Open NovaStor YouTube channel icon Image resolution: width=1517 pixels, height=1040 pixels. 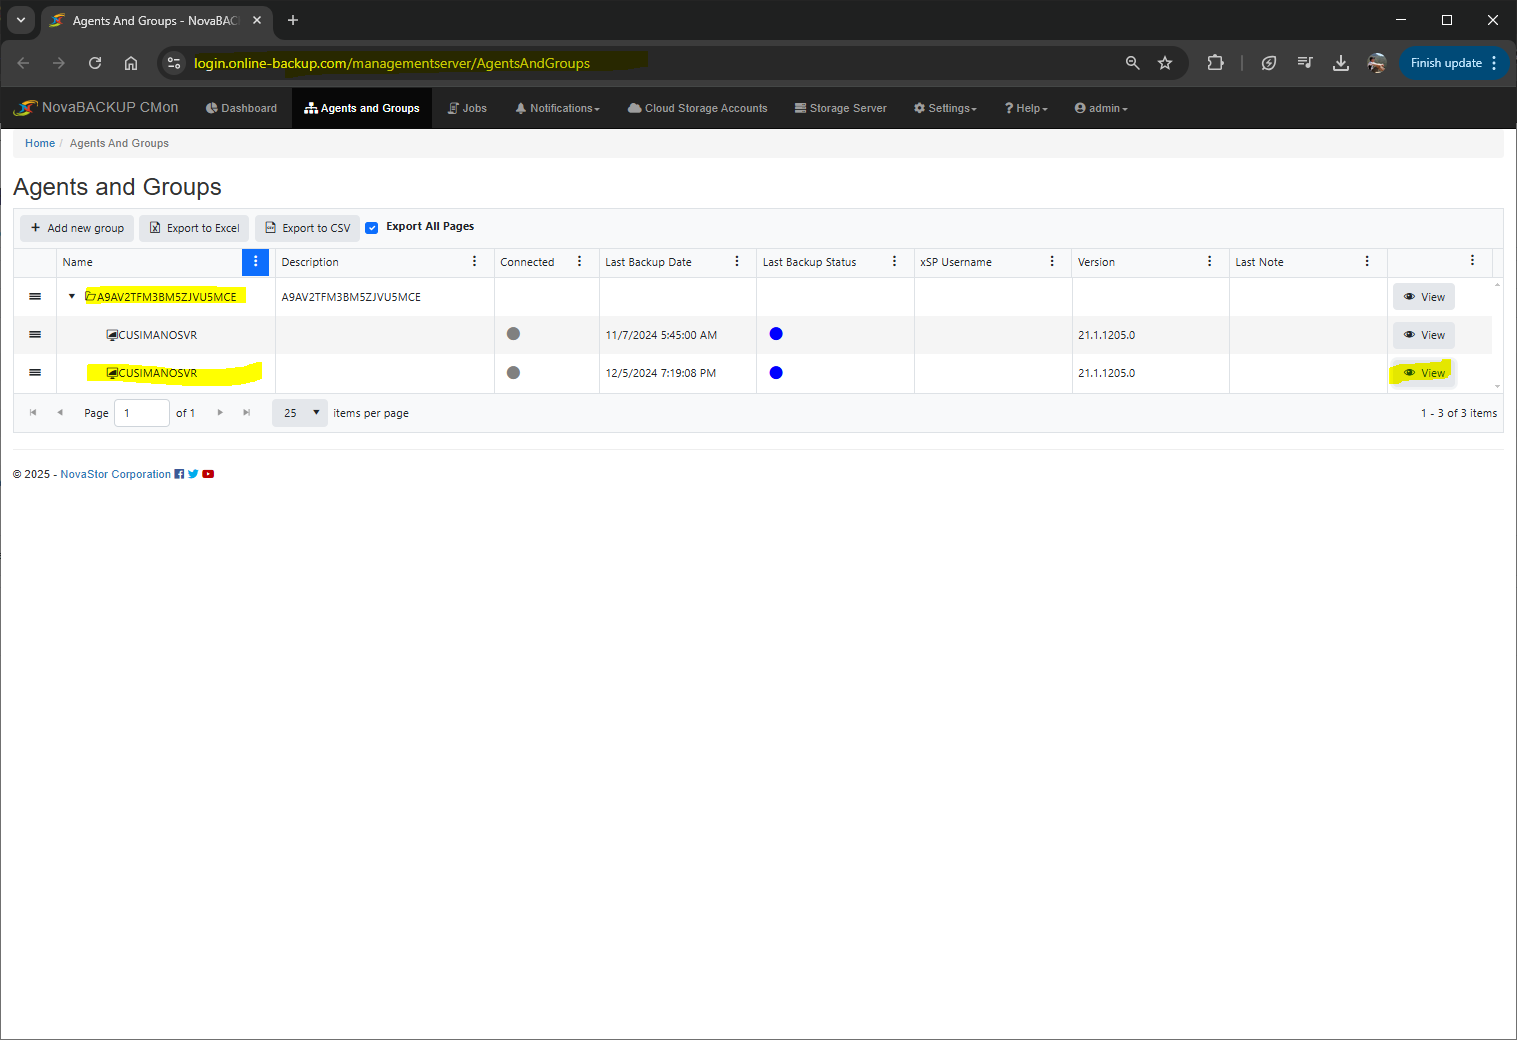[x=208, y=474]
